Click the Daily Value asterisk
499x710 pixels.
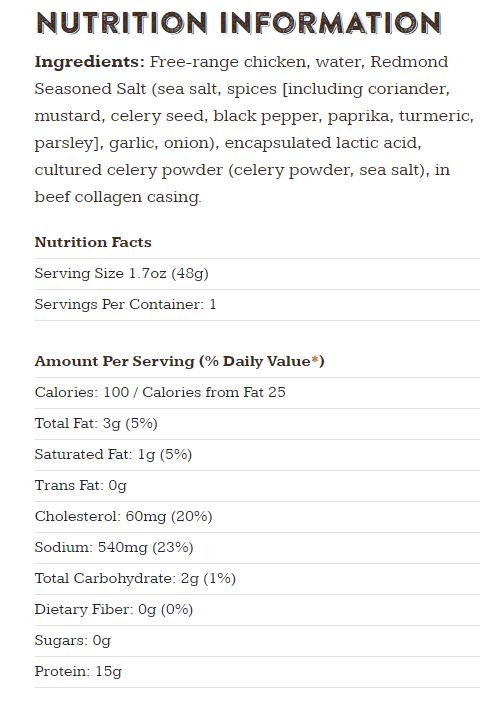click(x=315, y=360)
